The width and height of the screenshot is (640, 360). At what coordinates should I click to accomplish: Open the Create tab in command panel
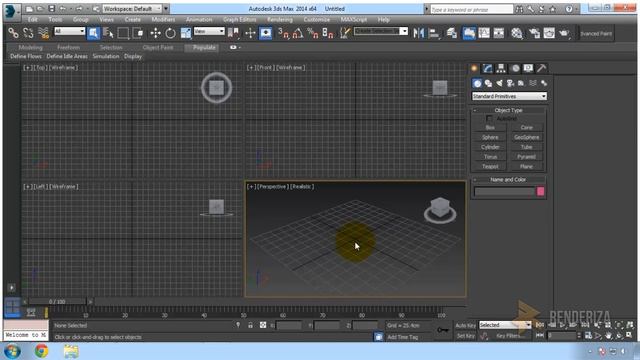click(x=474, y=68)
